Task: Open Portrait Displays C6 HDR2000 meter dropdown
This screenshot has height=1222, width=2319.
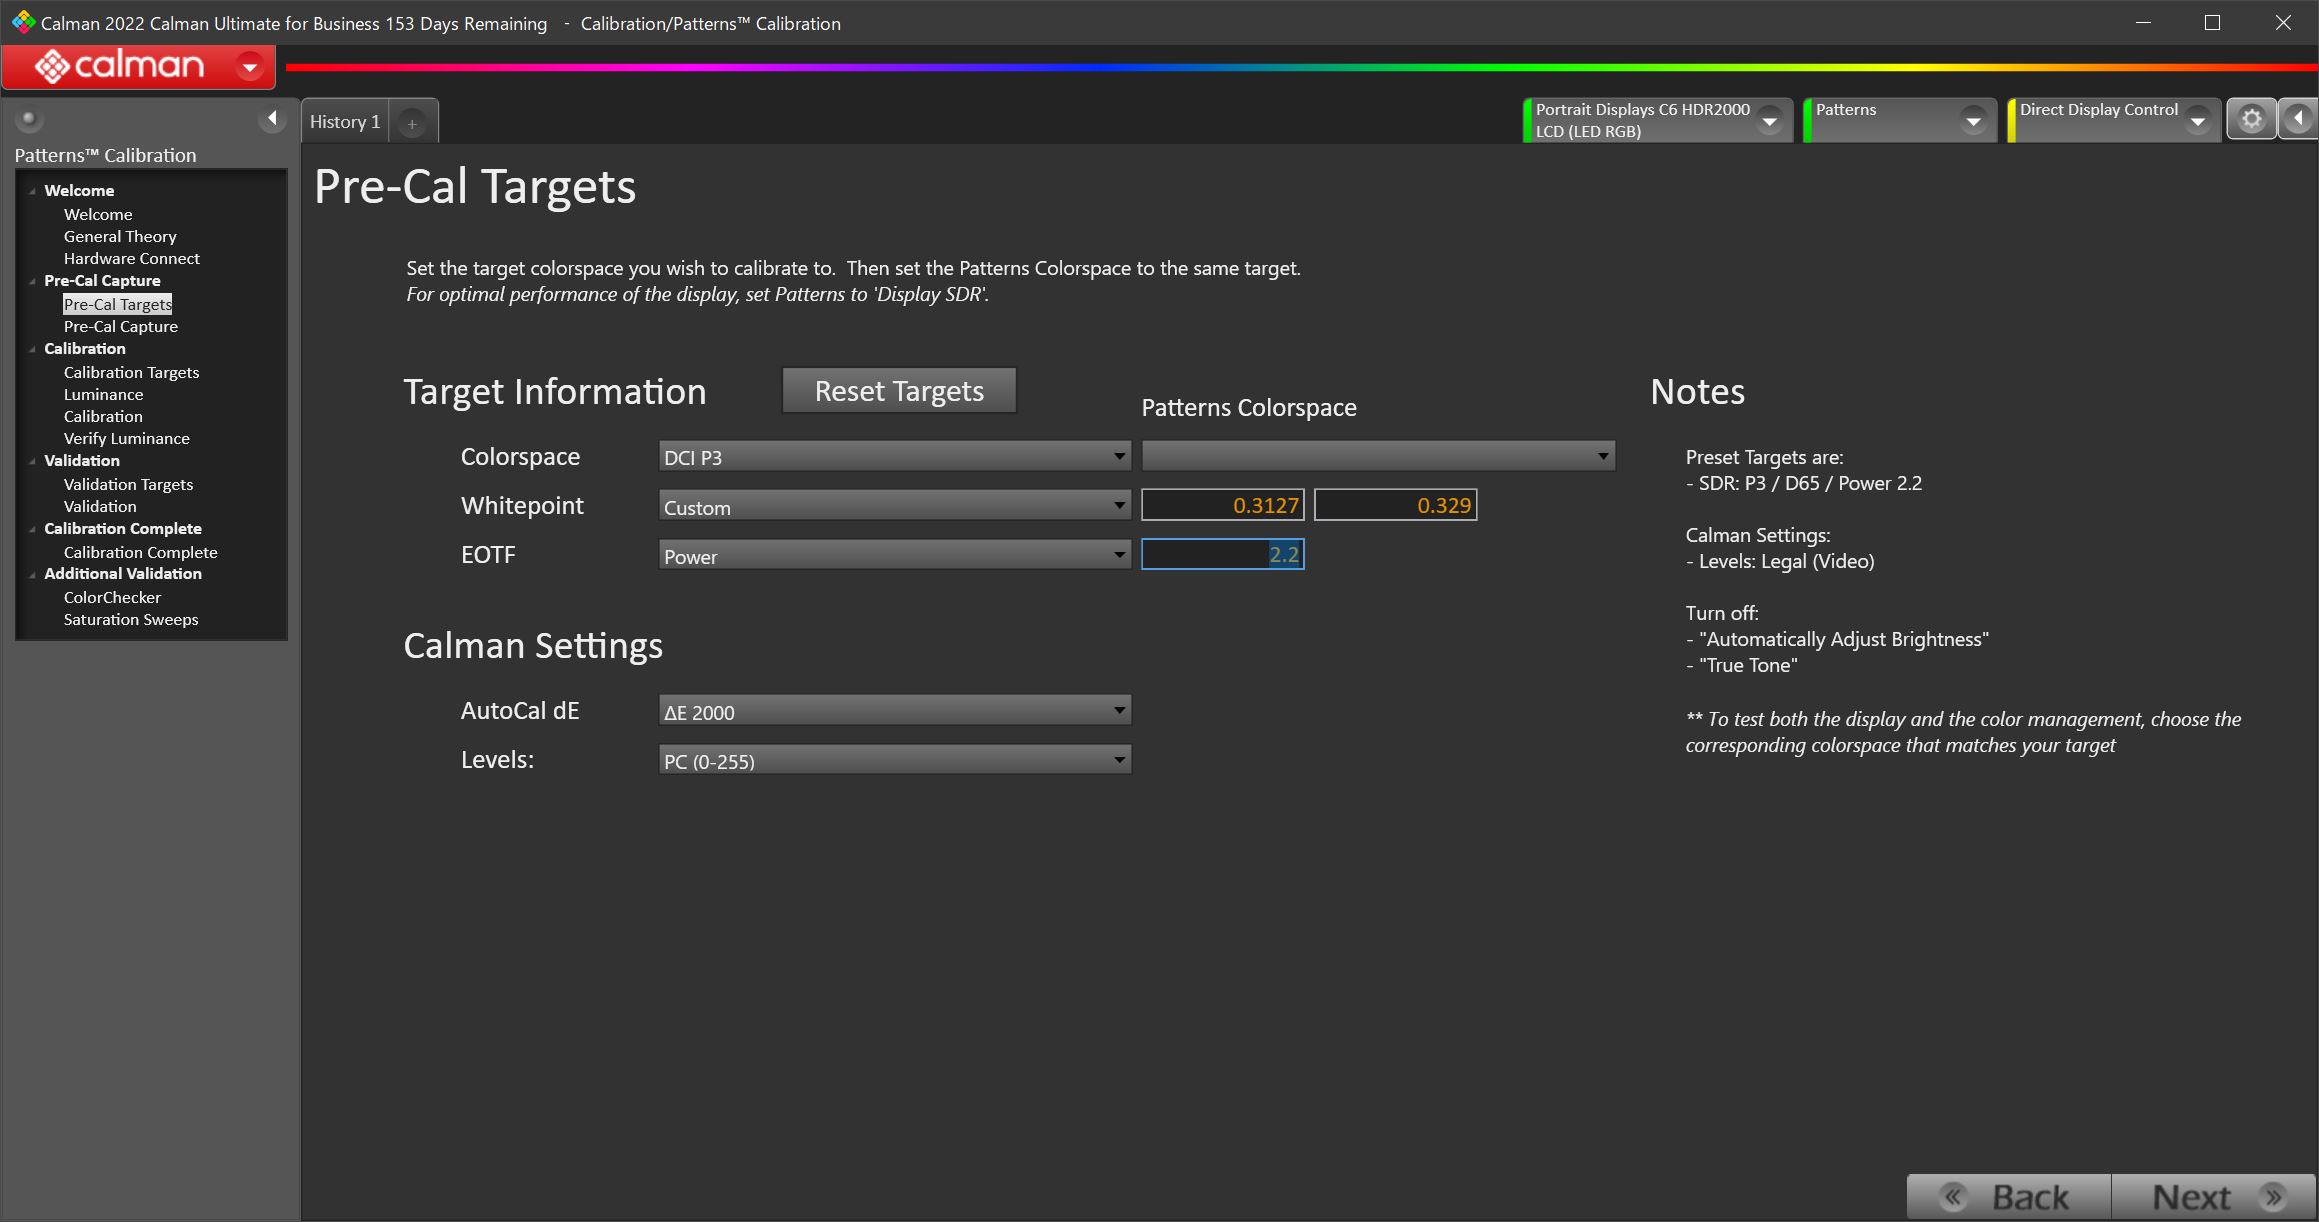Action: pyautogui.click(x=1770, y=121)
